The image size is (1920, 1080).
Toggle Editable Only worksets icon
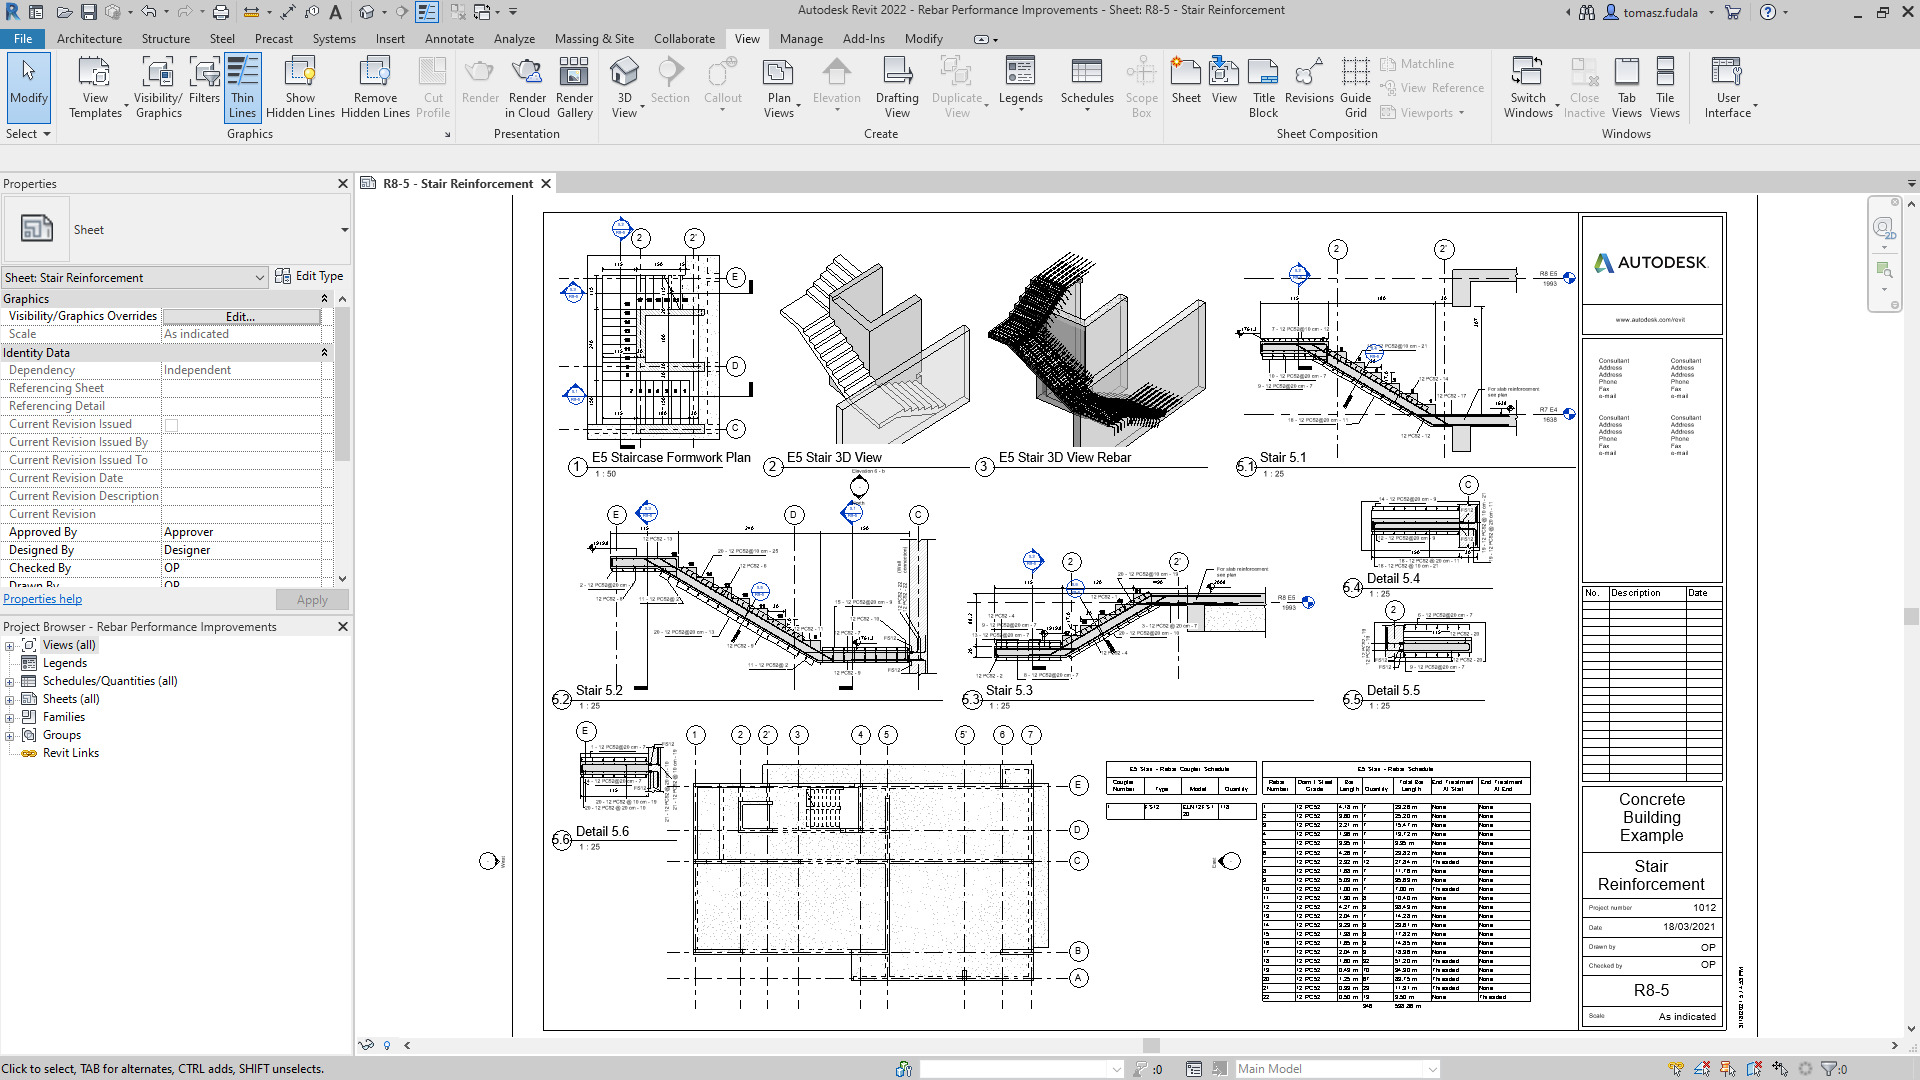[x=1139, y=1069]
